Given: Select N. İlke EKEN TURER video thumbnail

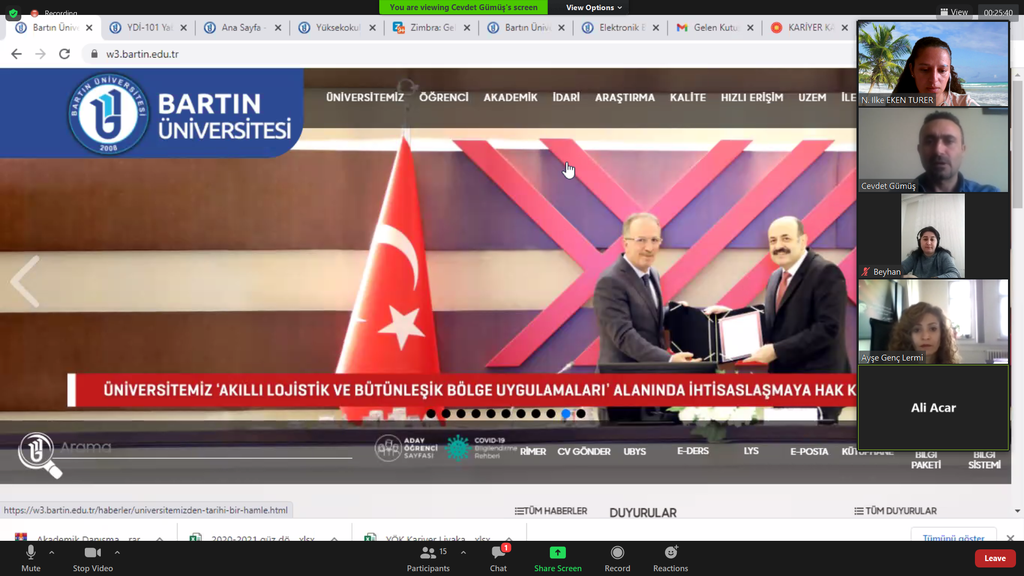Looking at the screenshot, I should pyautogui.click(x=933, y=63).
